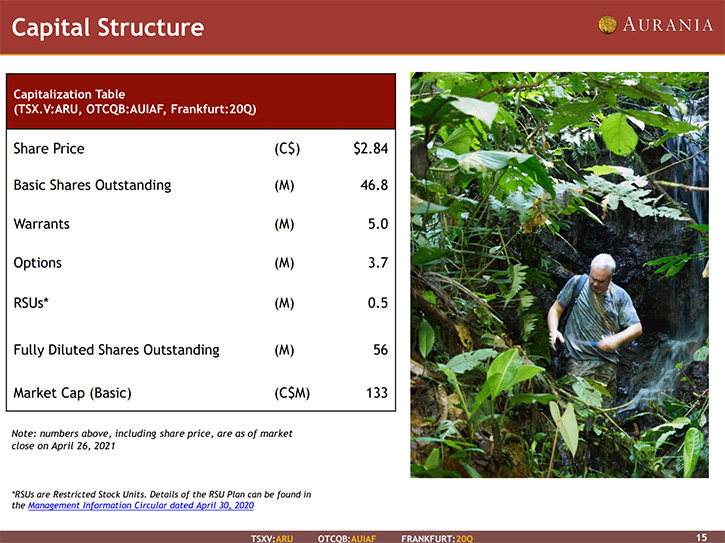Select the RSUs* row label
725x543 pixels.
pyautogui.click(x=31, y=303)
